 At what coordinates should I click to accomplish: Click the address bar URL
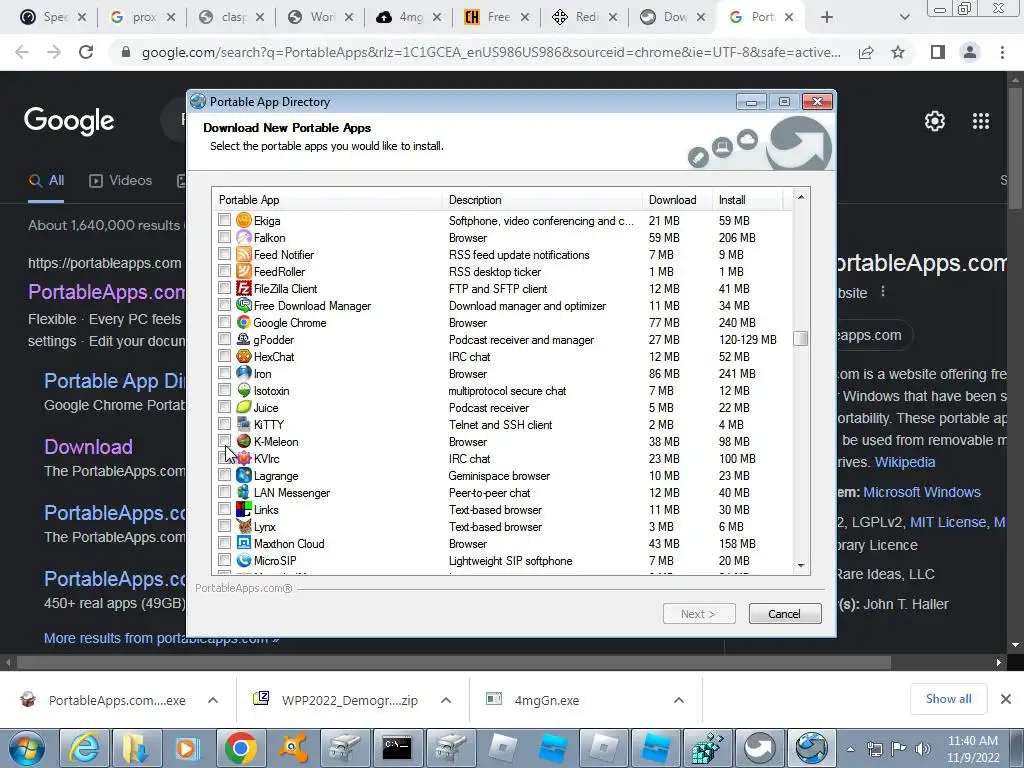click(x=491, y=52)
